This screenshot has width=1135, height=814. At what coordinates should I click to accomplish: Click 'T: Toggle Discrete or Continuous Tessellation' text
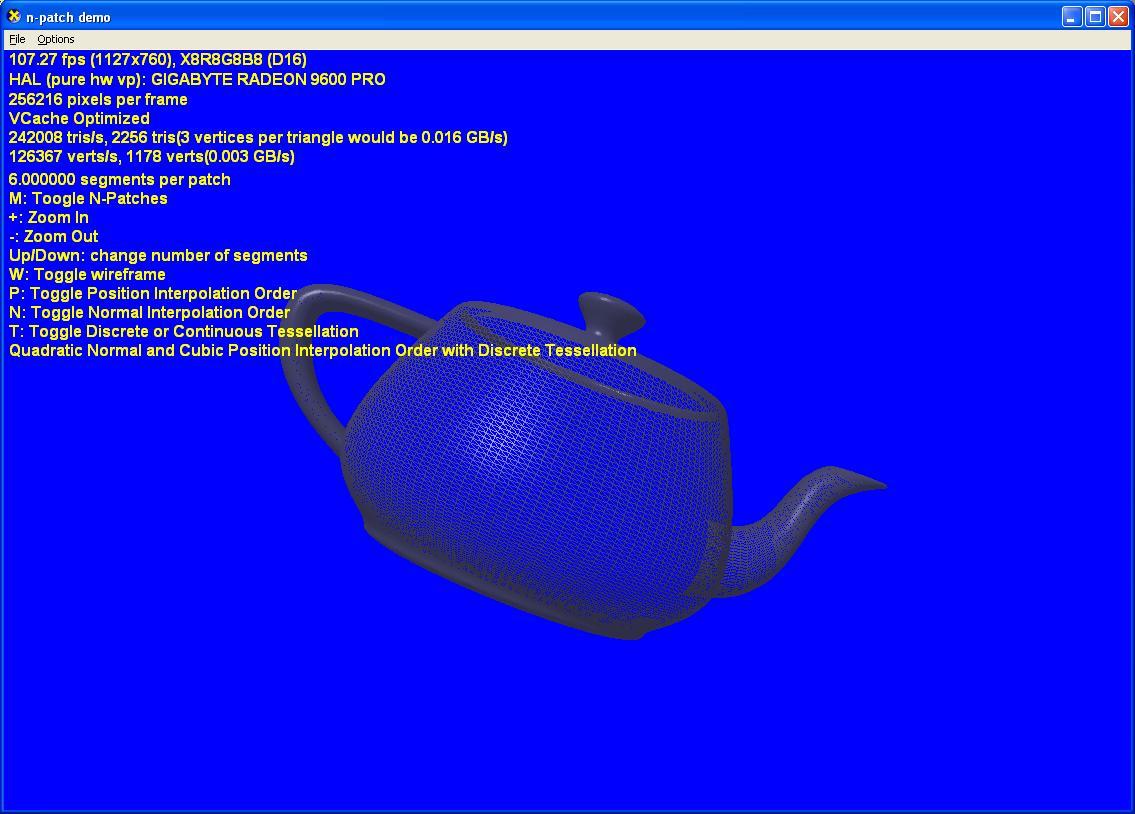[x=183, y=331]
